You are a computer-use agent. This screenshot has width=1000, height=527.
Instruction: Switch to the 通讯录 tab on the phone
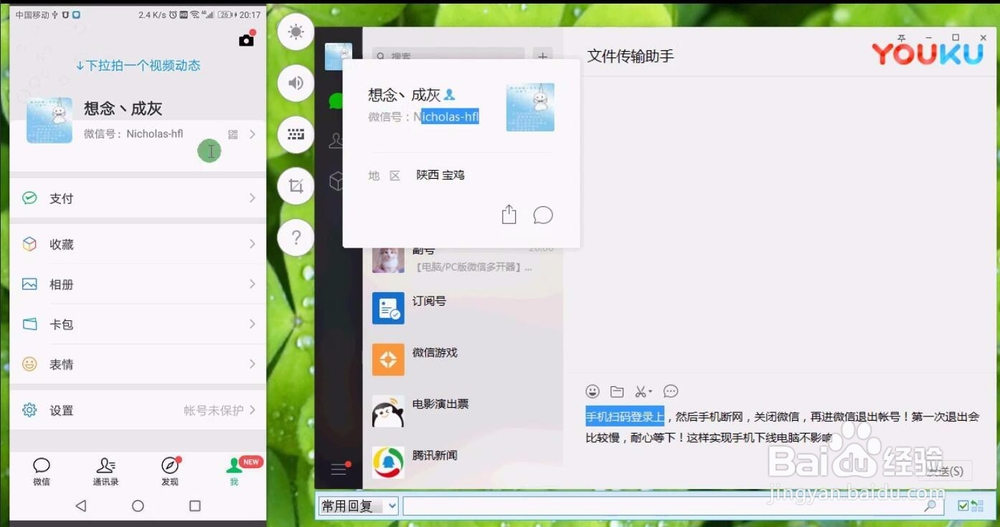click(x=105, y=471)
